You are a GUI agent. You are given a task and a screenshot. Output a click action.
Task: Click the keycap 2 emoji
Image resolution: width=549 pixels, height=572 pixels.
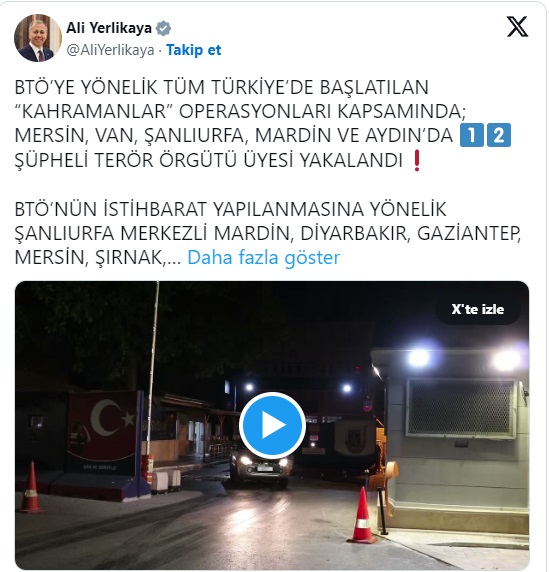(x=499, y=135)
